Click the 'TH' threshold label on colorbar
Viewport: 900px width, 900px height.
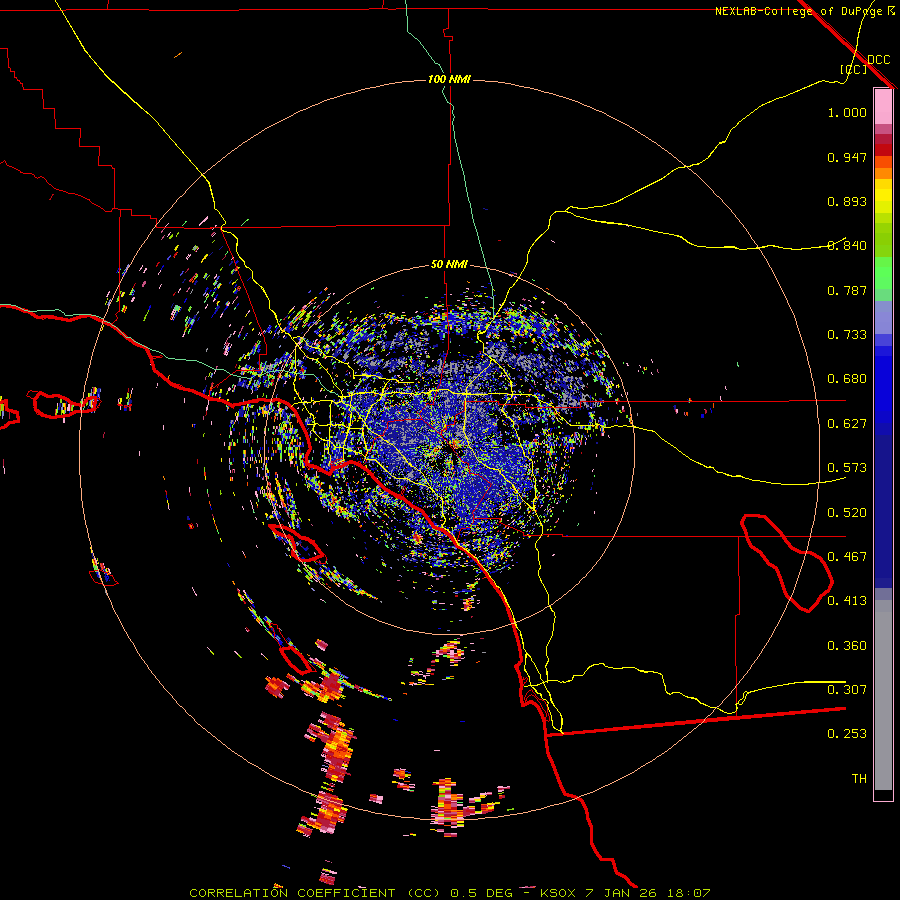coord(859,779)
